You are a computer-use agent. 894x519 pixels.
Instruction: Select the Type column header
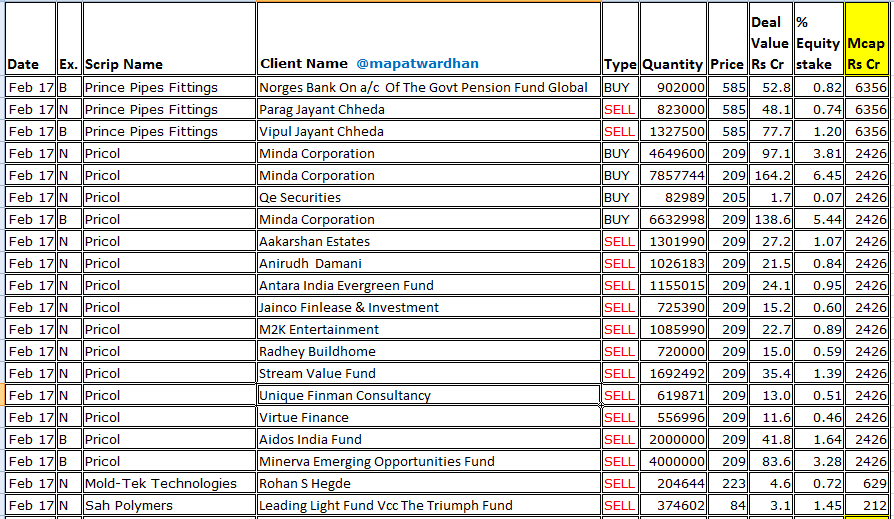click(620, 38)
